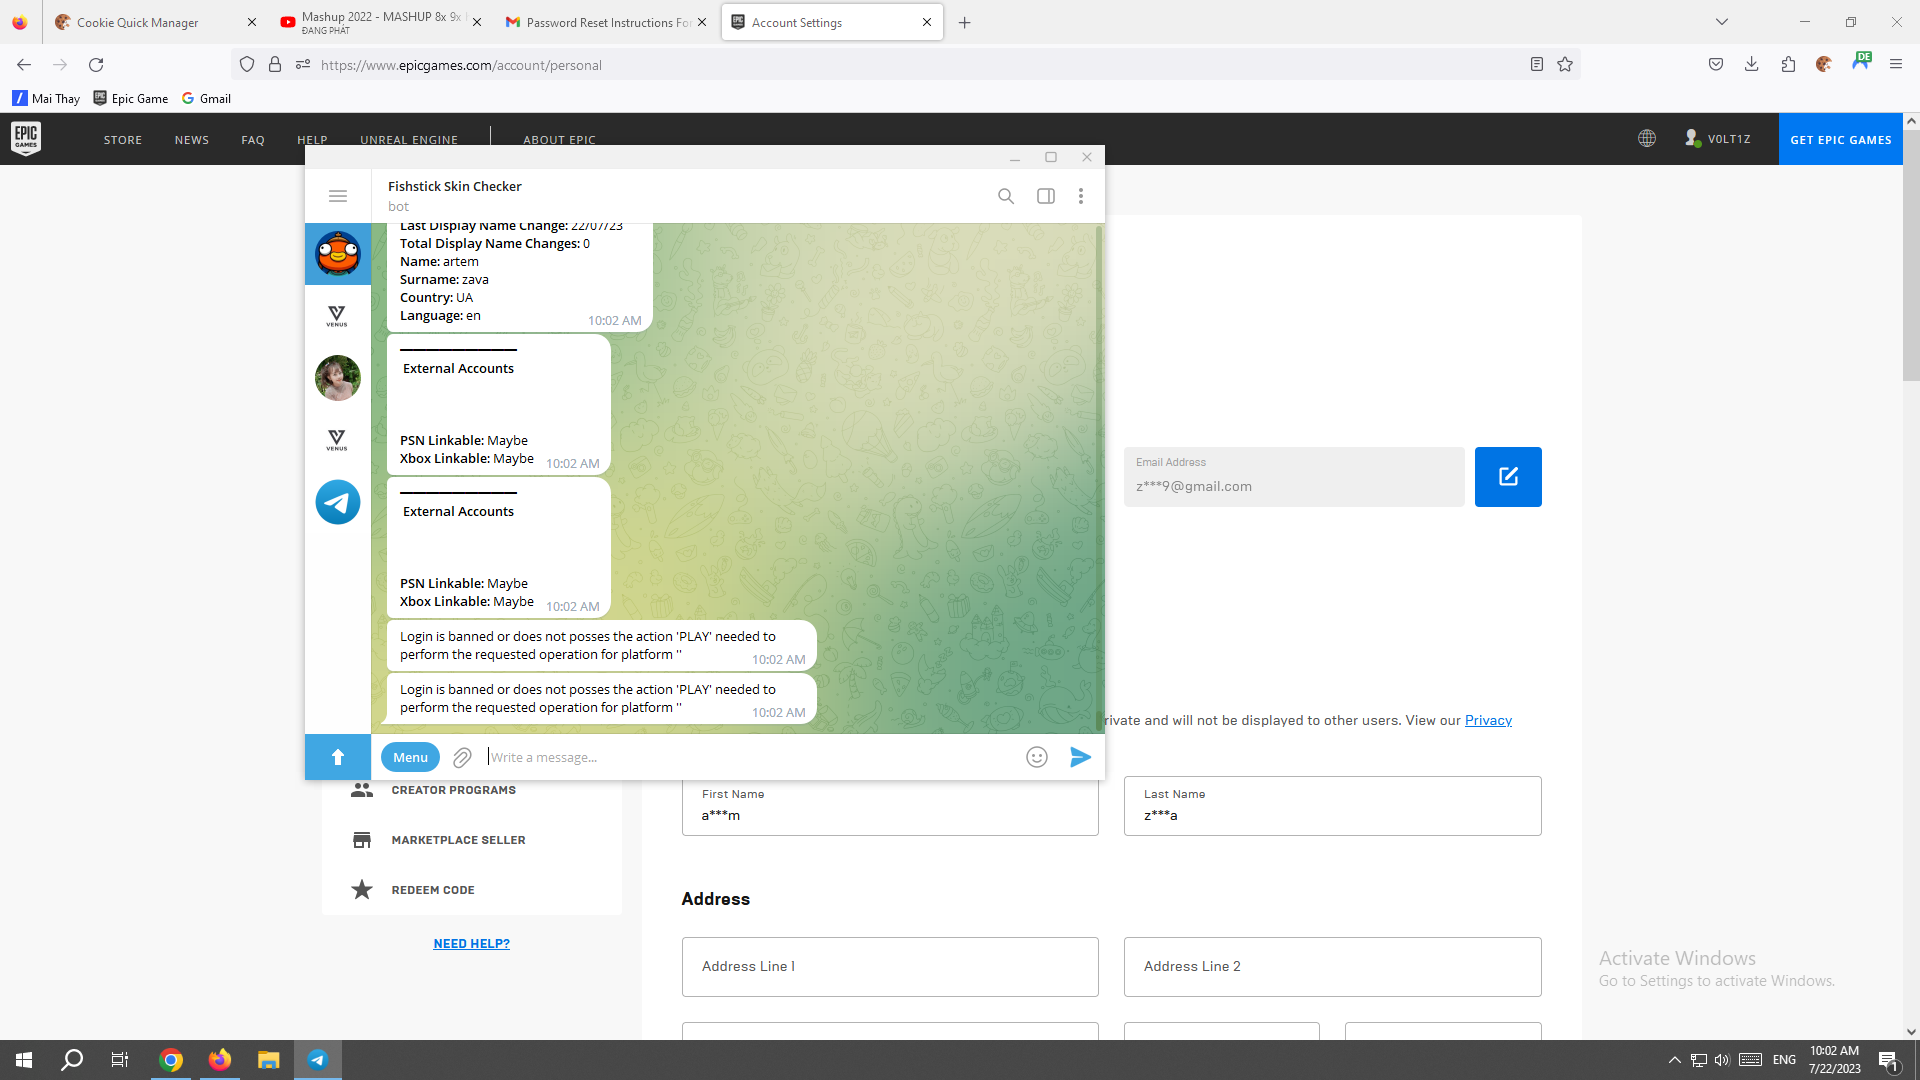Open Mai Thay bookmark
Screen dimensions: 1920x1080
[46, 98]
